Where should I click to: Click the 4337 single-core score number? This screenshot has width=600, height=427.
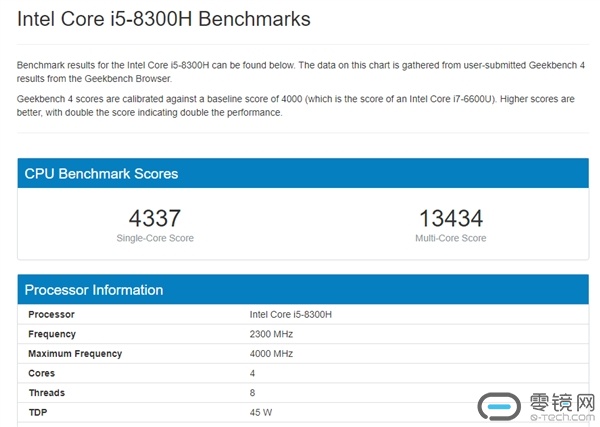pyautogui.click(x=155, y=217)
